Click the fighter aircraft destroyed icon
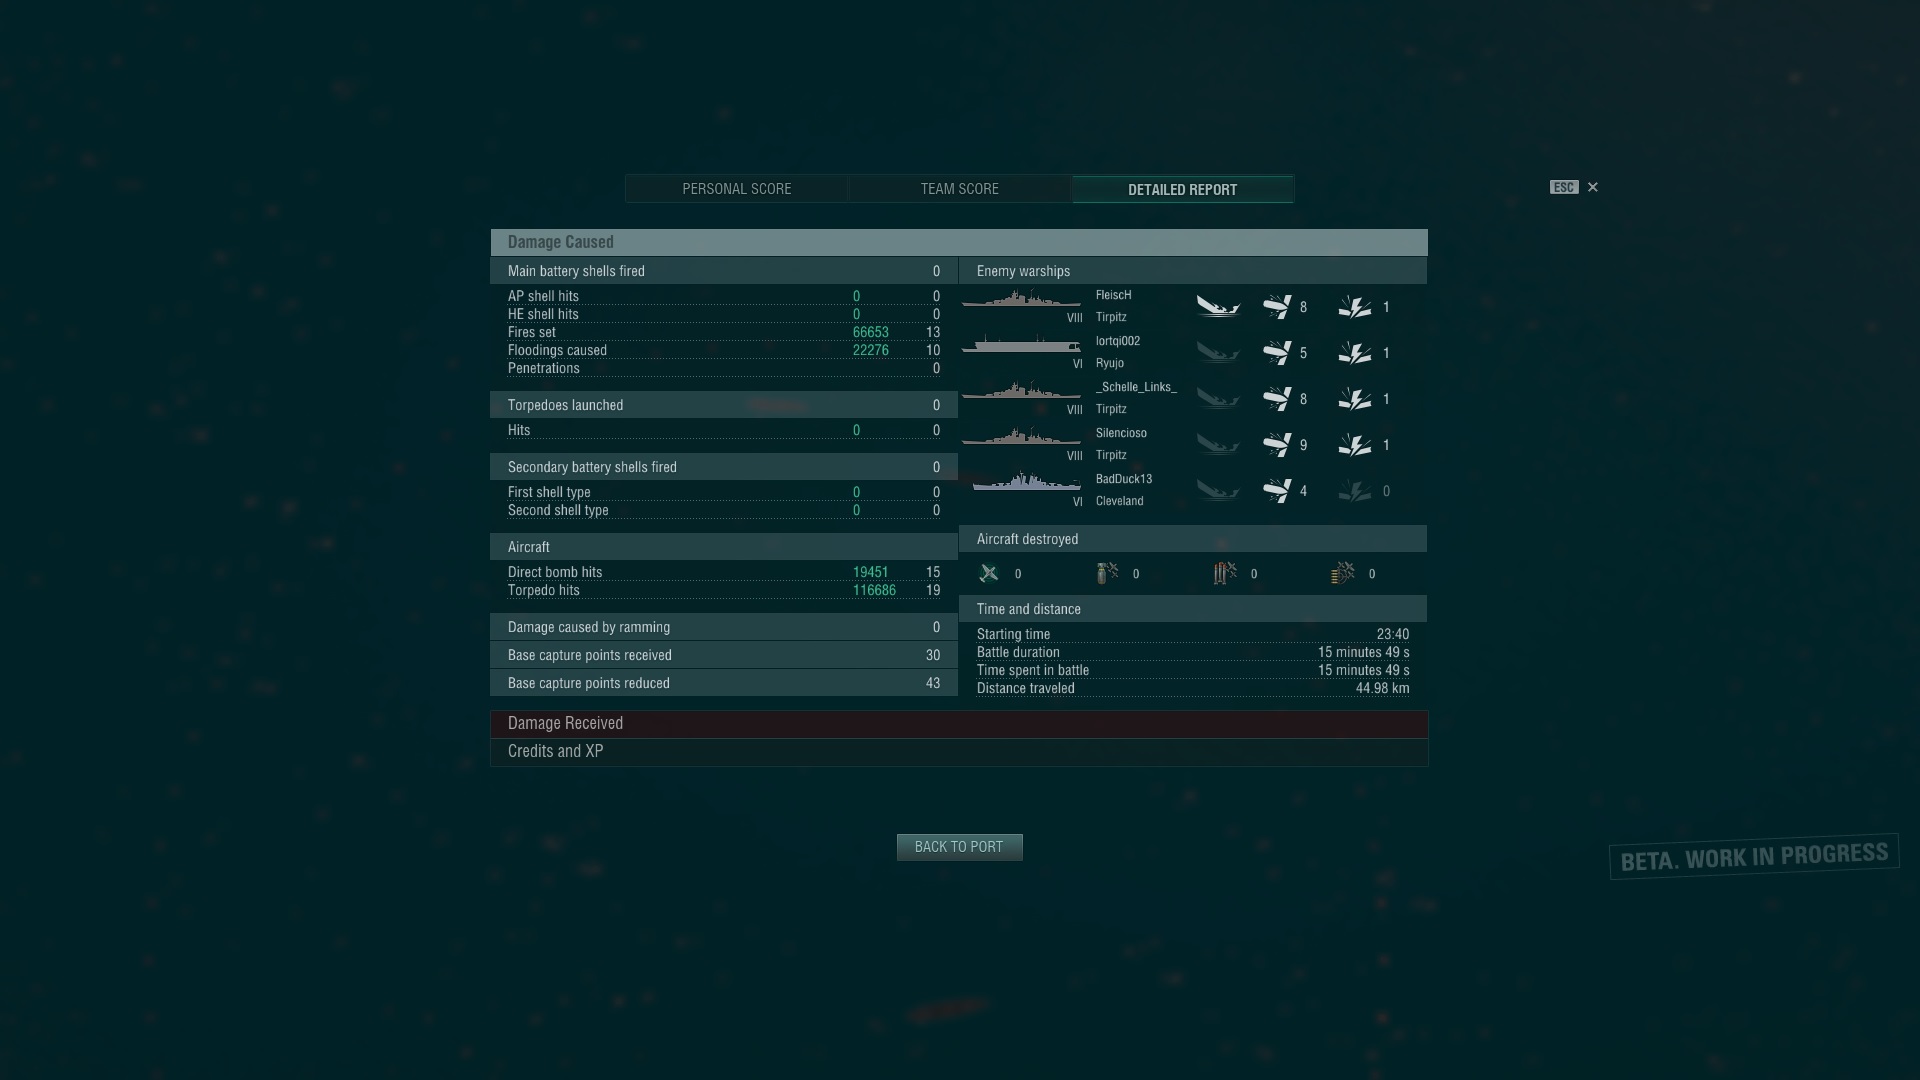This screenshot has height=1080, width=1920. point(989,573)
